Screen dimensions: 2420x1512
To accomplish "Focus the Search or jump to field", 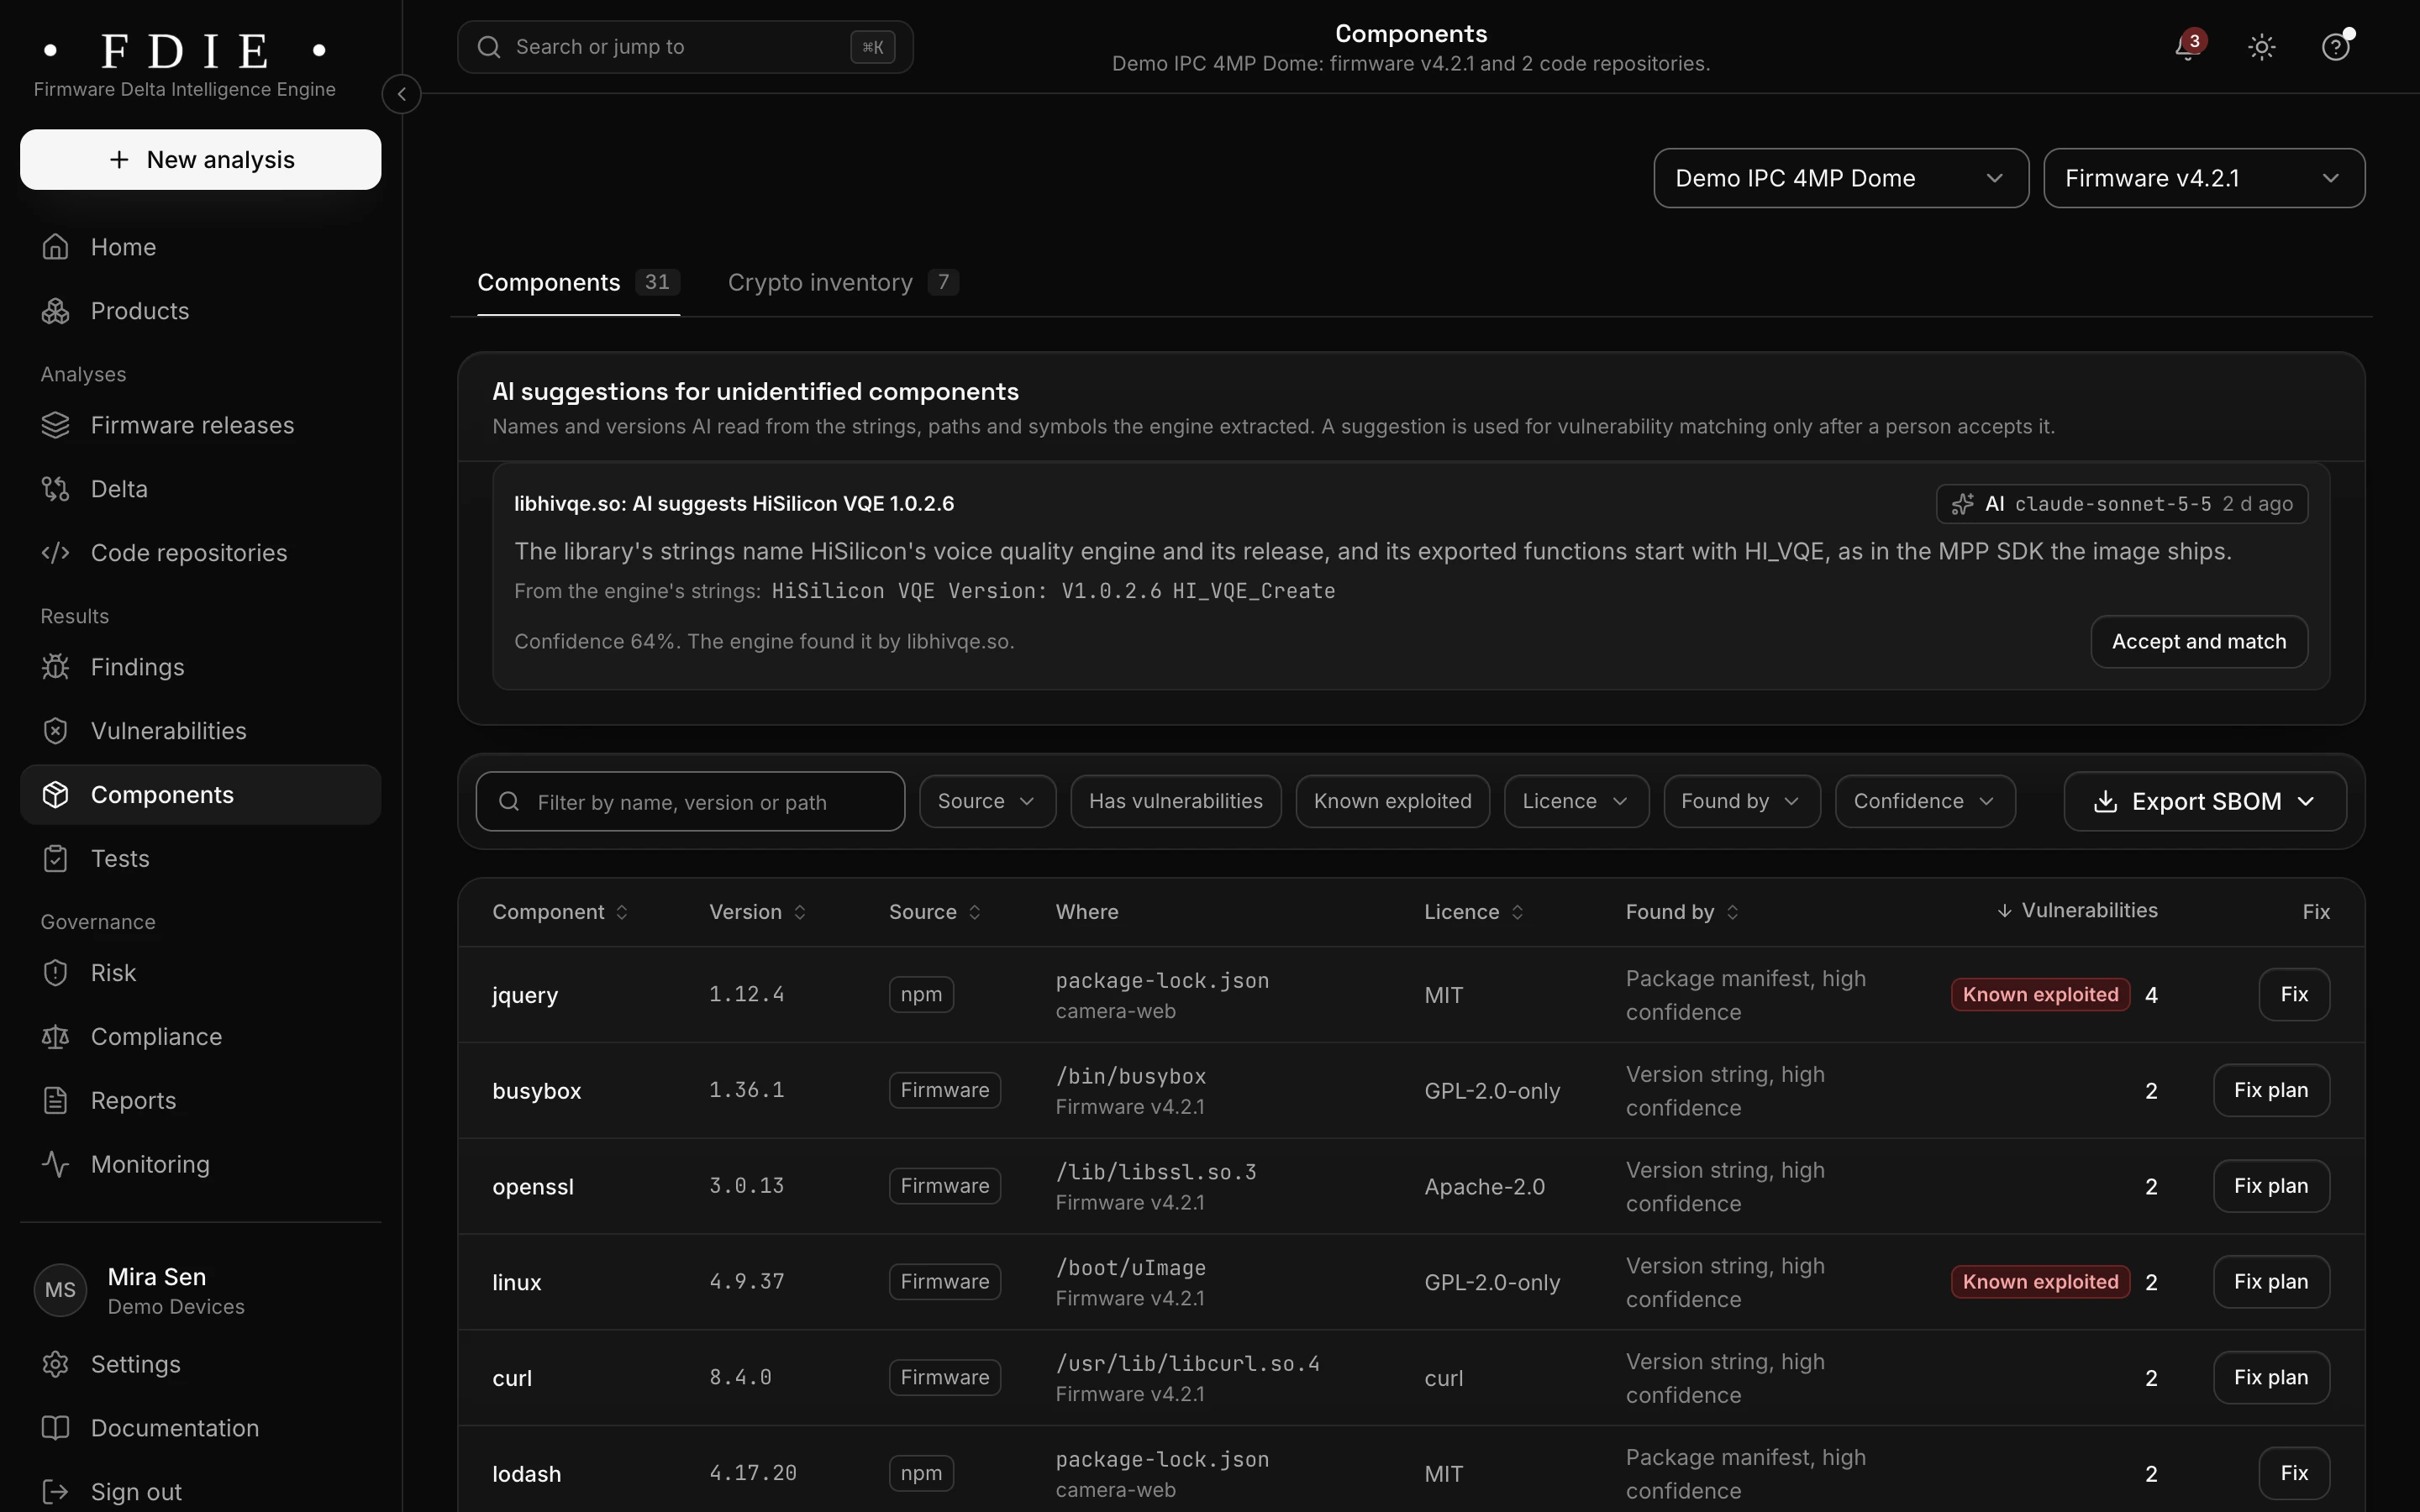I will pyautogui.click(x=685, y=47).
